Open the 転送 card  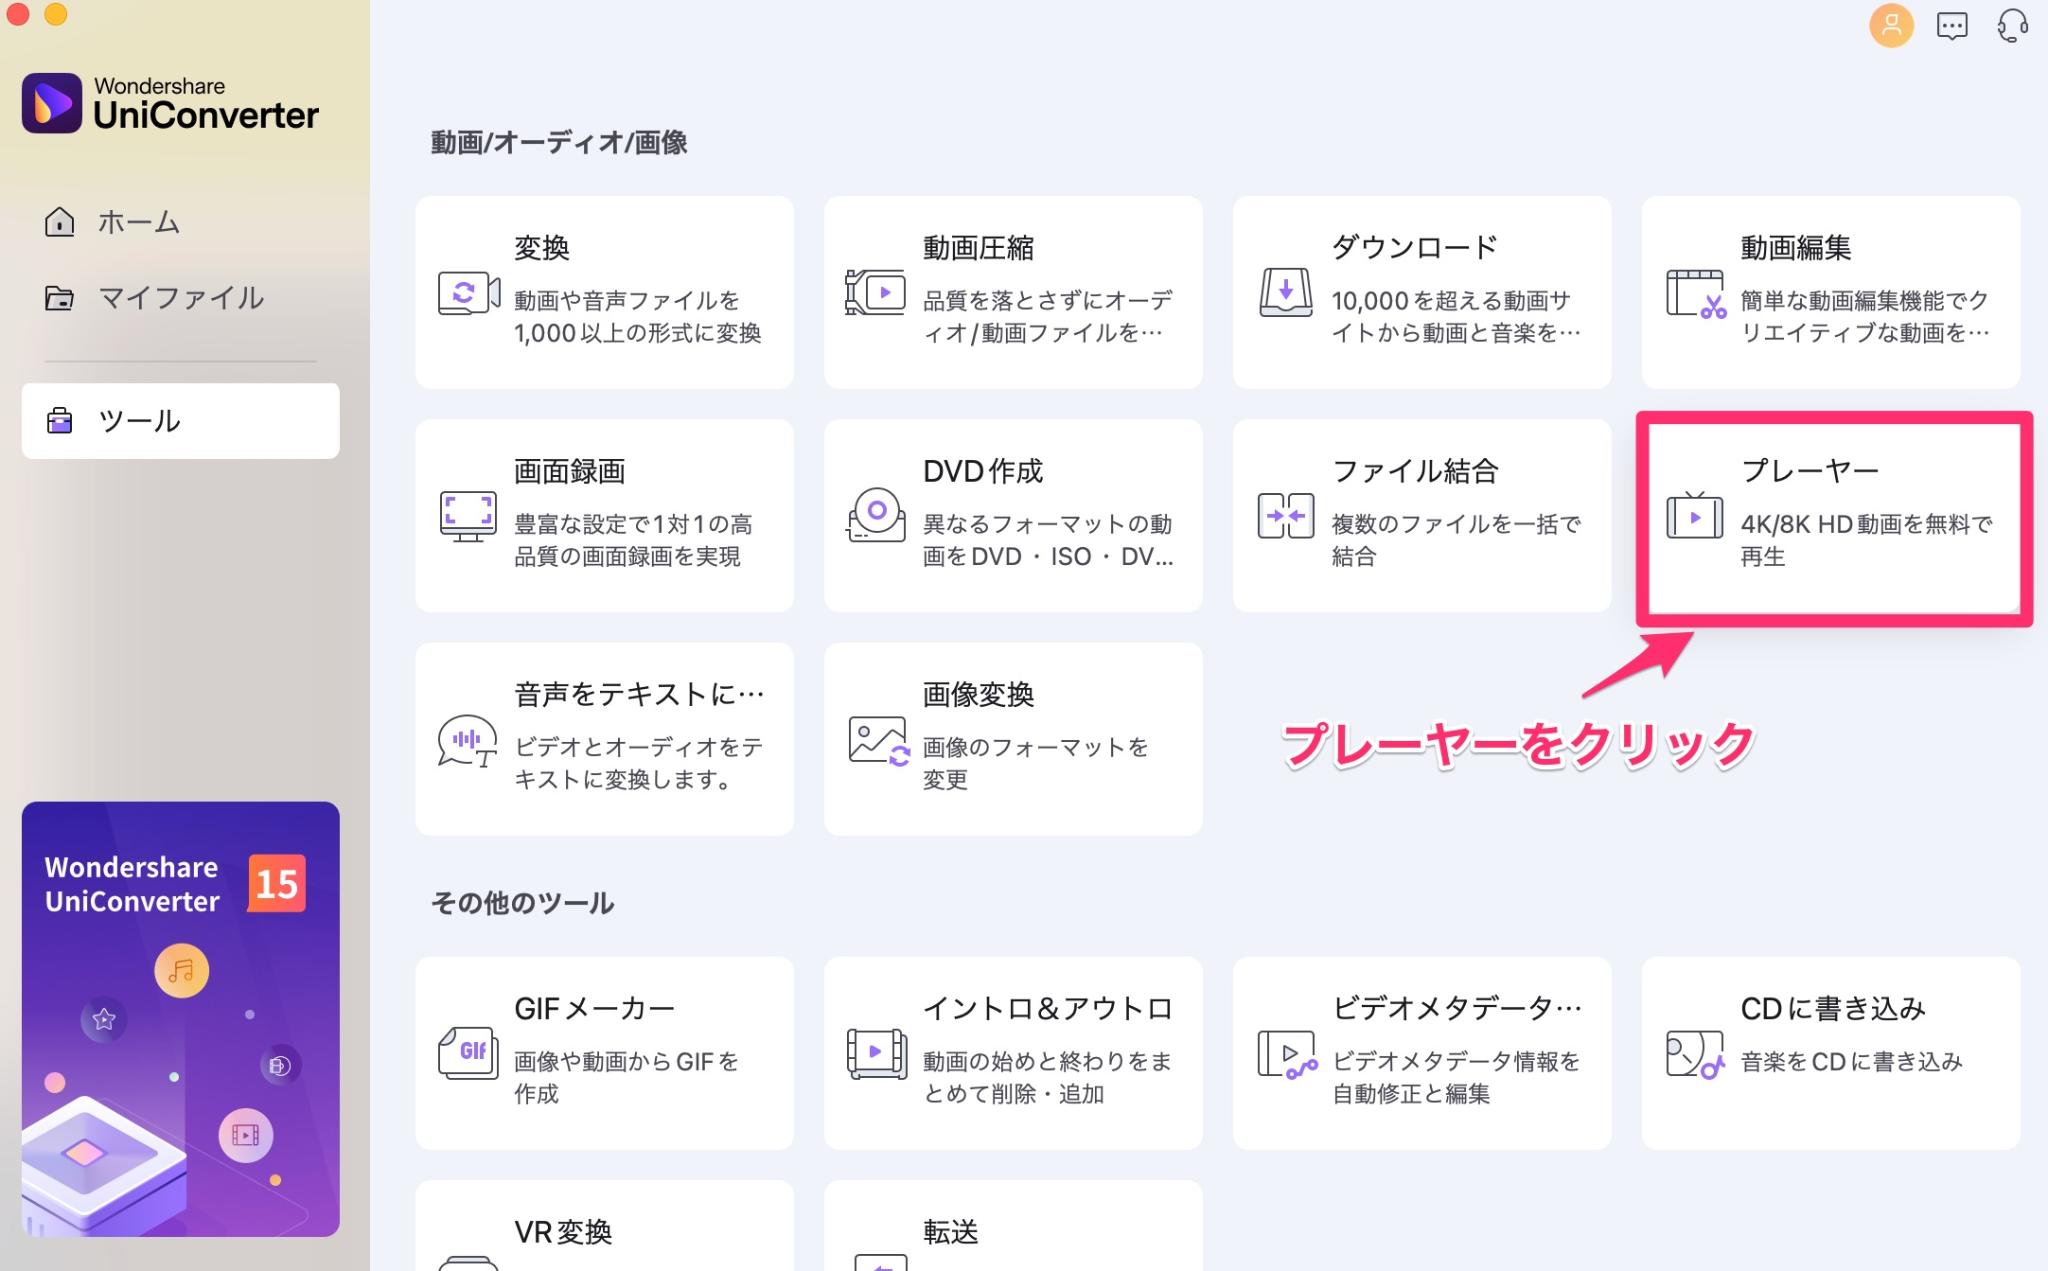pyautogui.click(x=1013, y=1226)
